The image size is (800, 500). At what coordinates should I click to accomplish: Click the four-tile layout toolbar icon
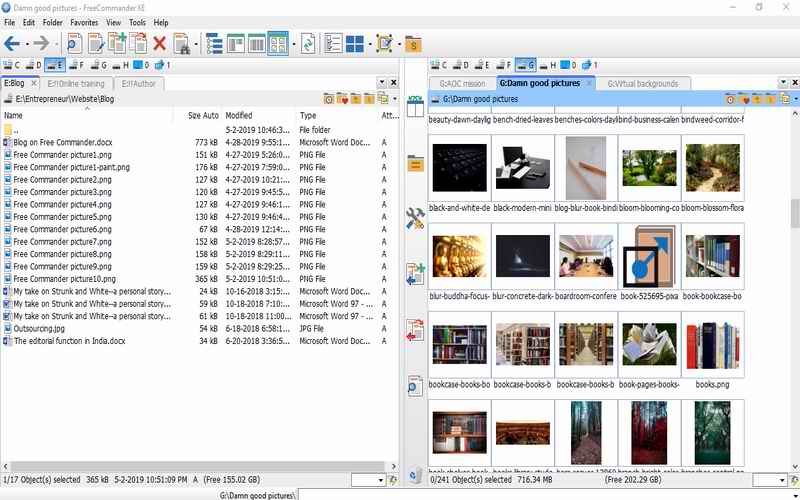355,43
